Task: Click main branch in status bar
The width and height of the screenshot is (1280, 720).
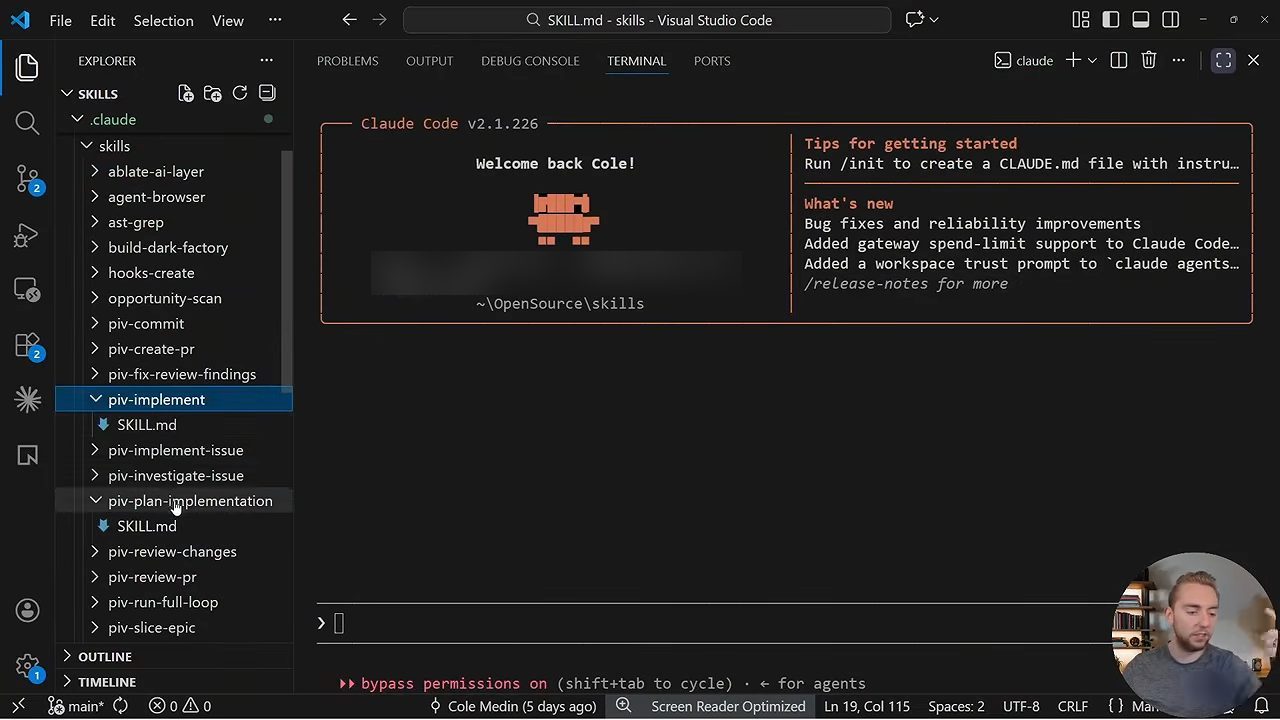Action: [x=76, y=706]
